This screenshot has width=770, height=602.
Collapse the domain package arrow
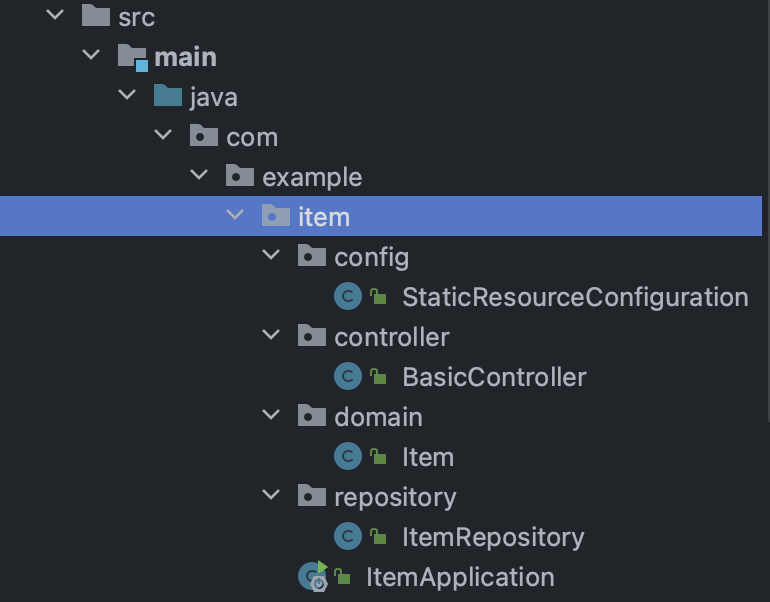[271, 415]
